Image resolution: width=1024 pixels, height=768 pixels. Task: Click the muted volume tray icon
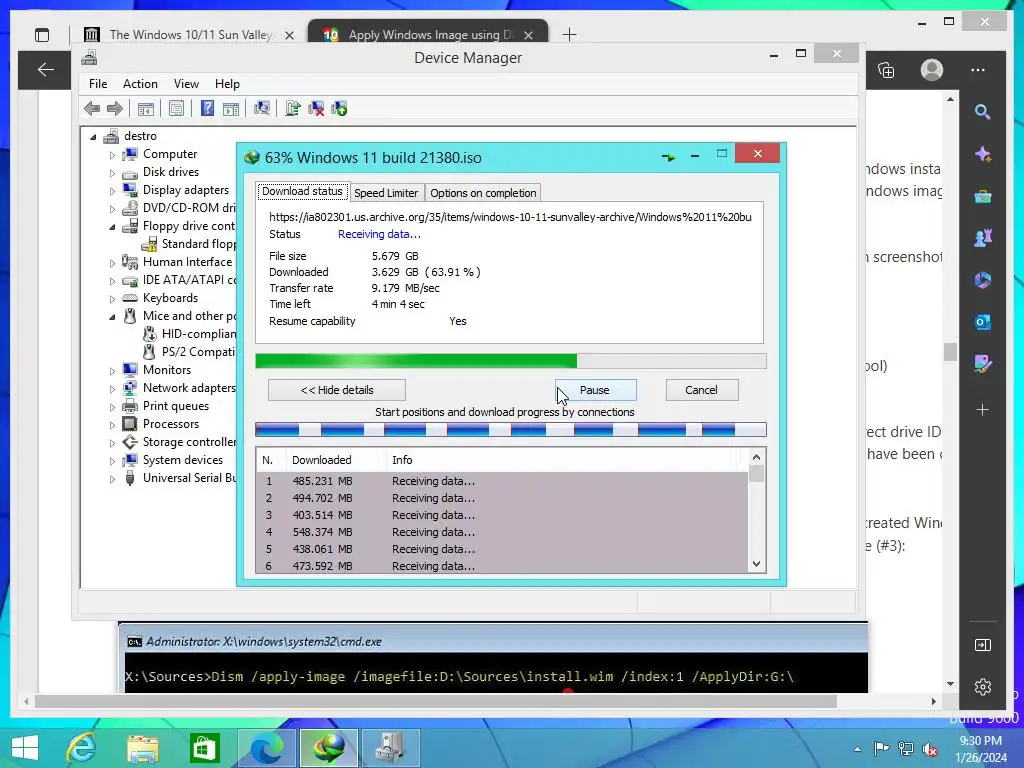coord(930,749)
